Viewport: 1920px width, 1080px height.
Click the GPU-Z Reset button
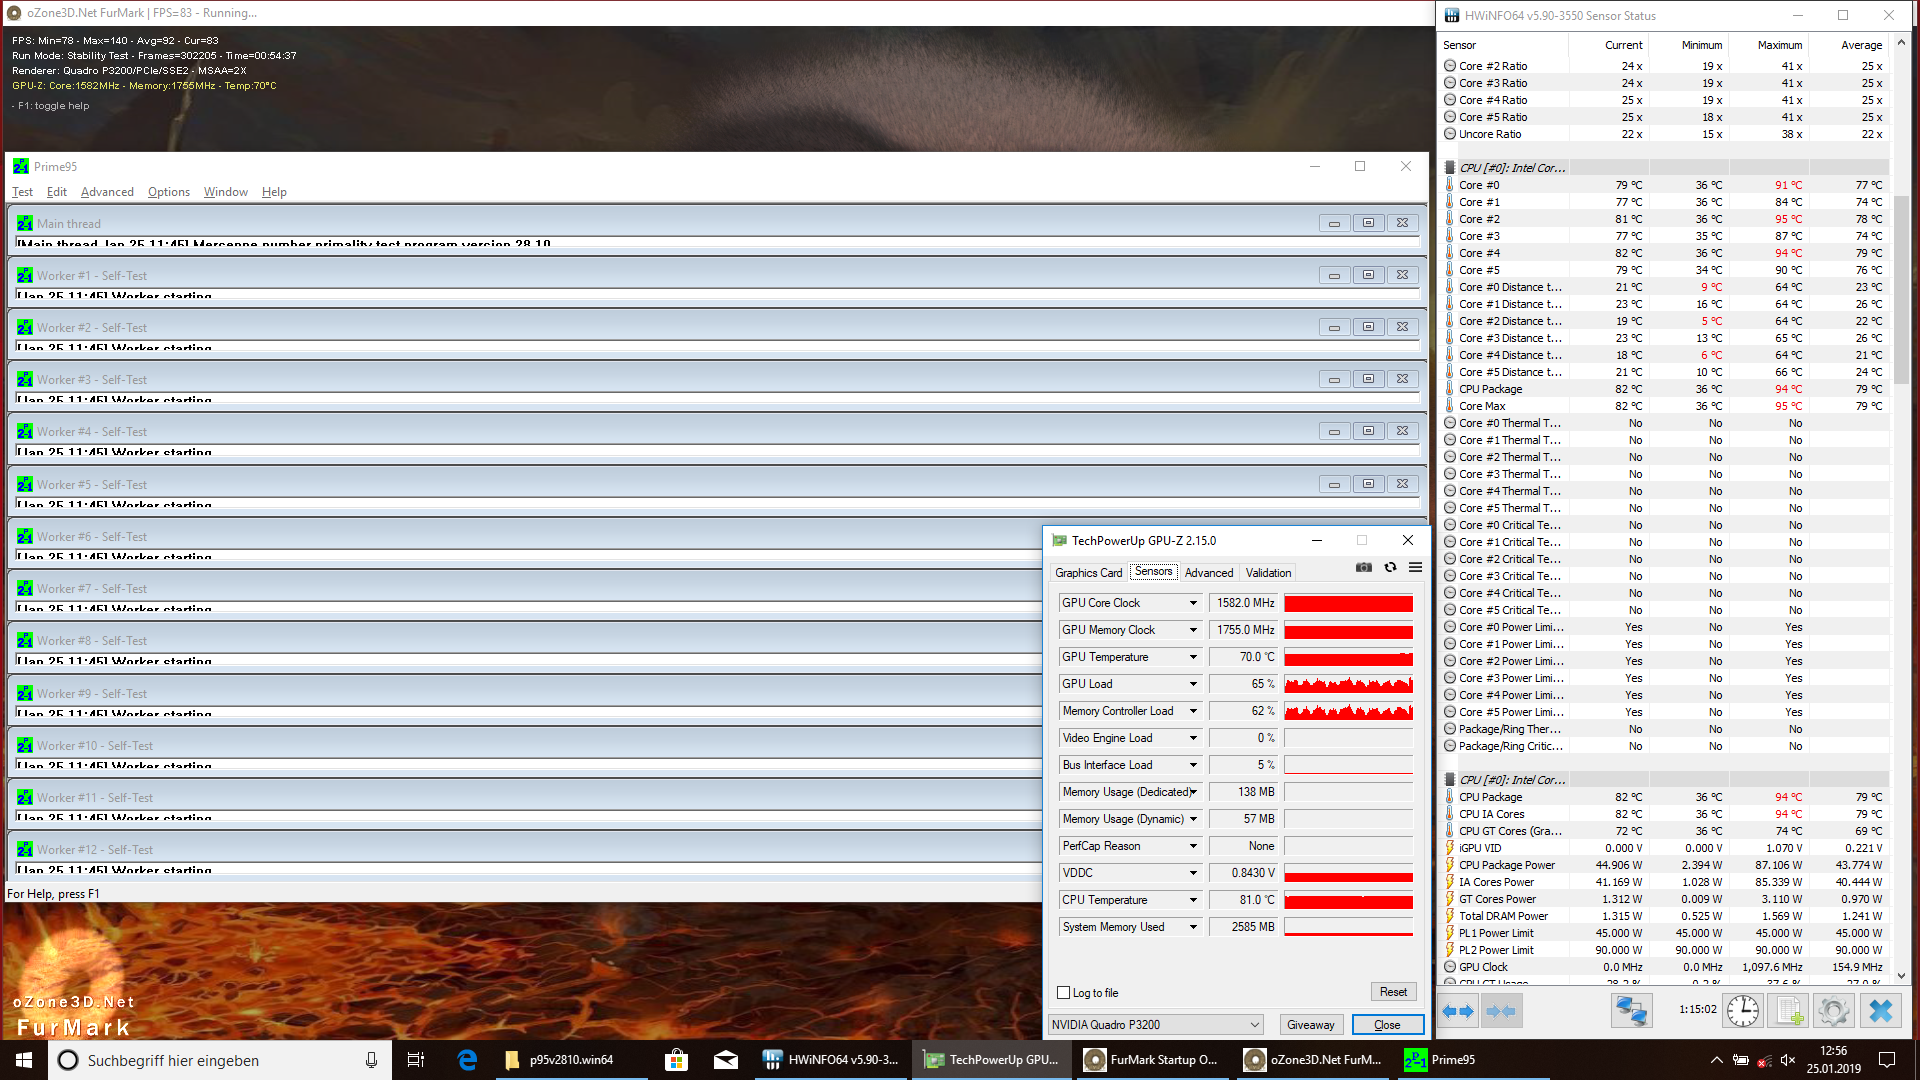pyautogui.click(x=1393, y=992)
